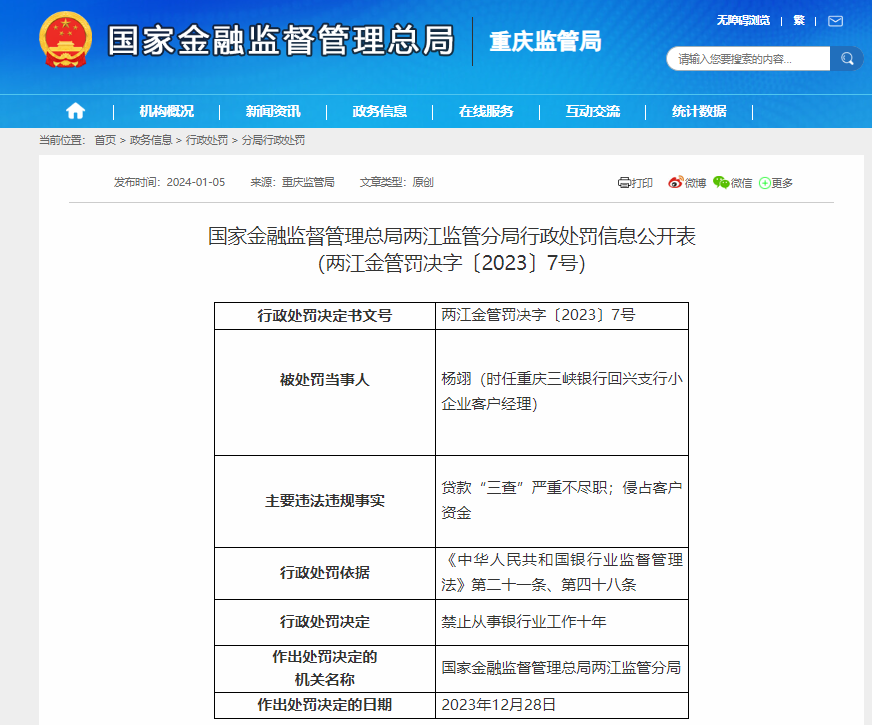
Task: Click the publish date 2024-01-05
Action: click(196, 182)
